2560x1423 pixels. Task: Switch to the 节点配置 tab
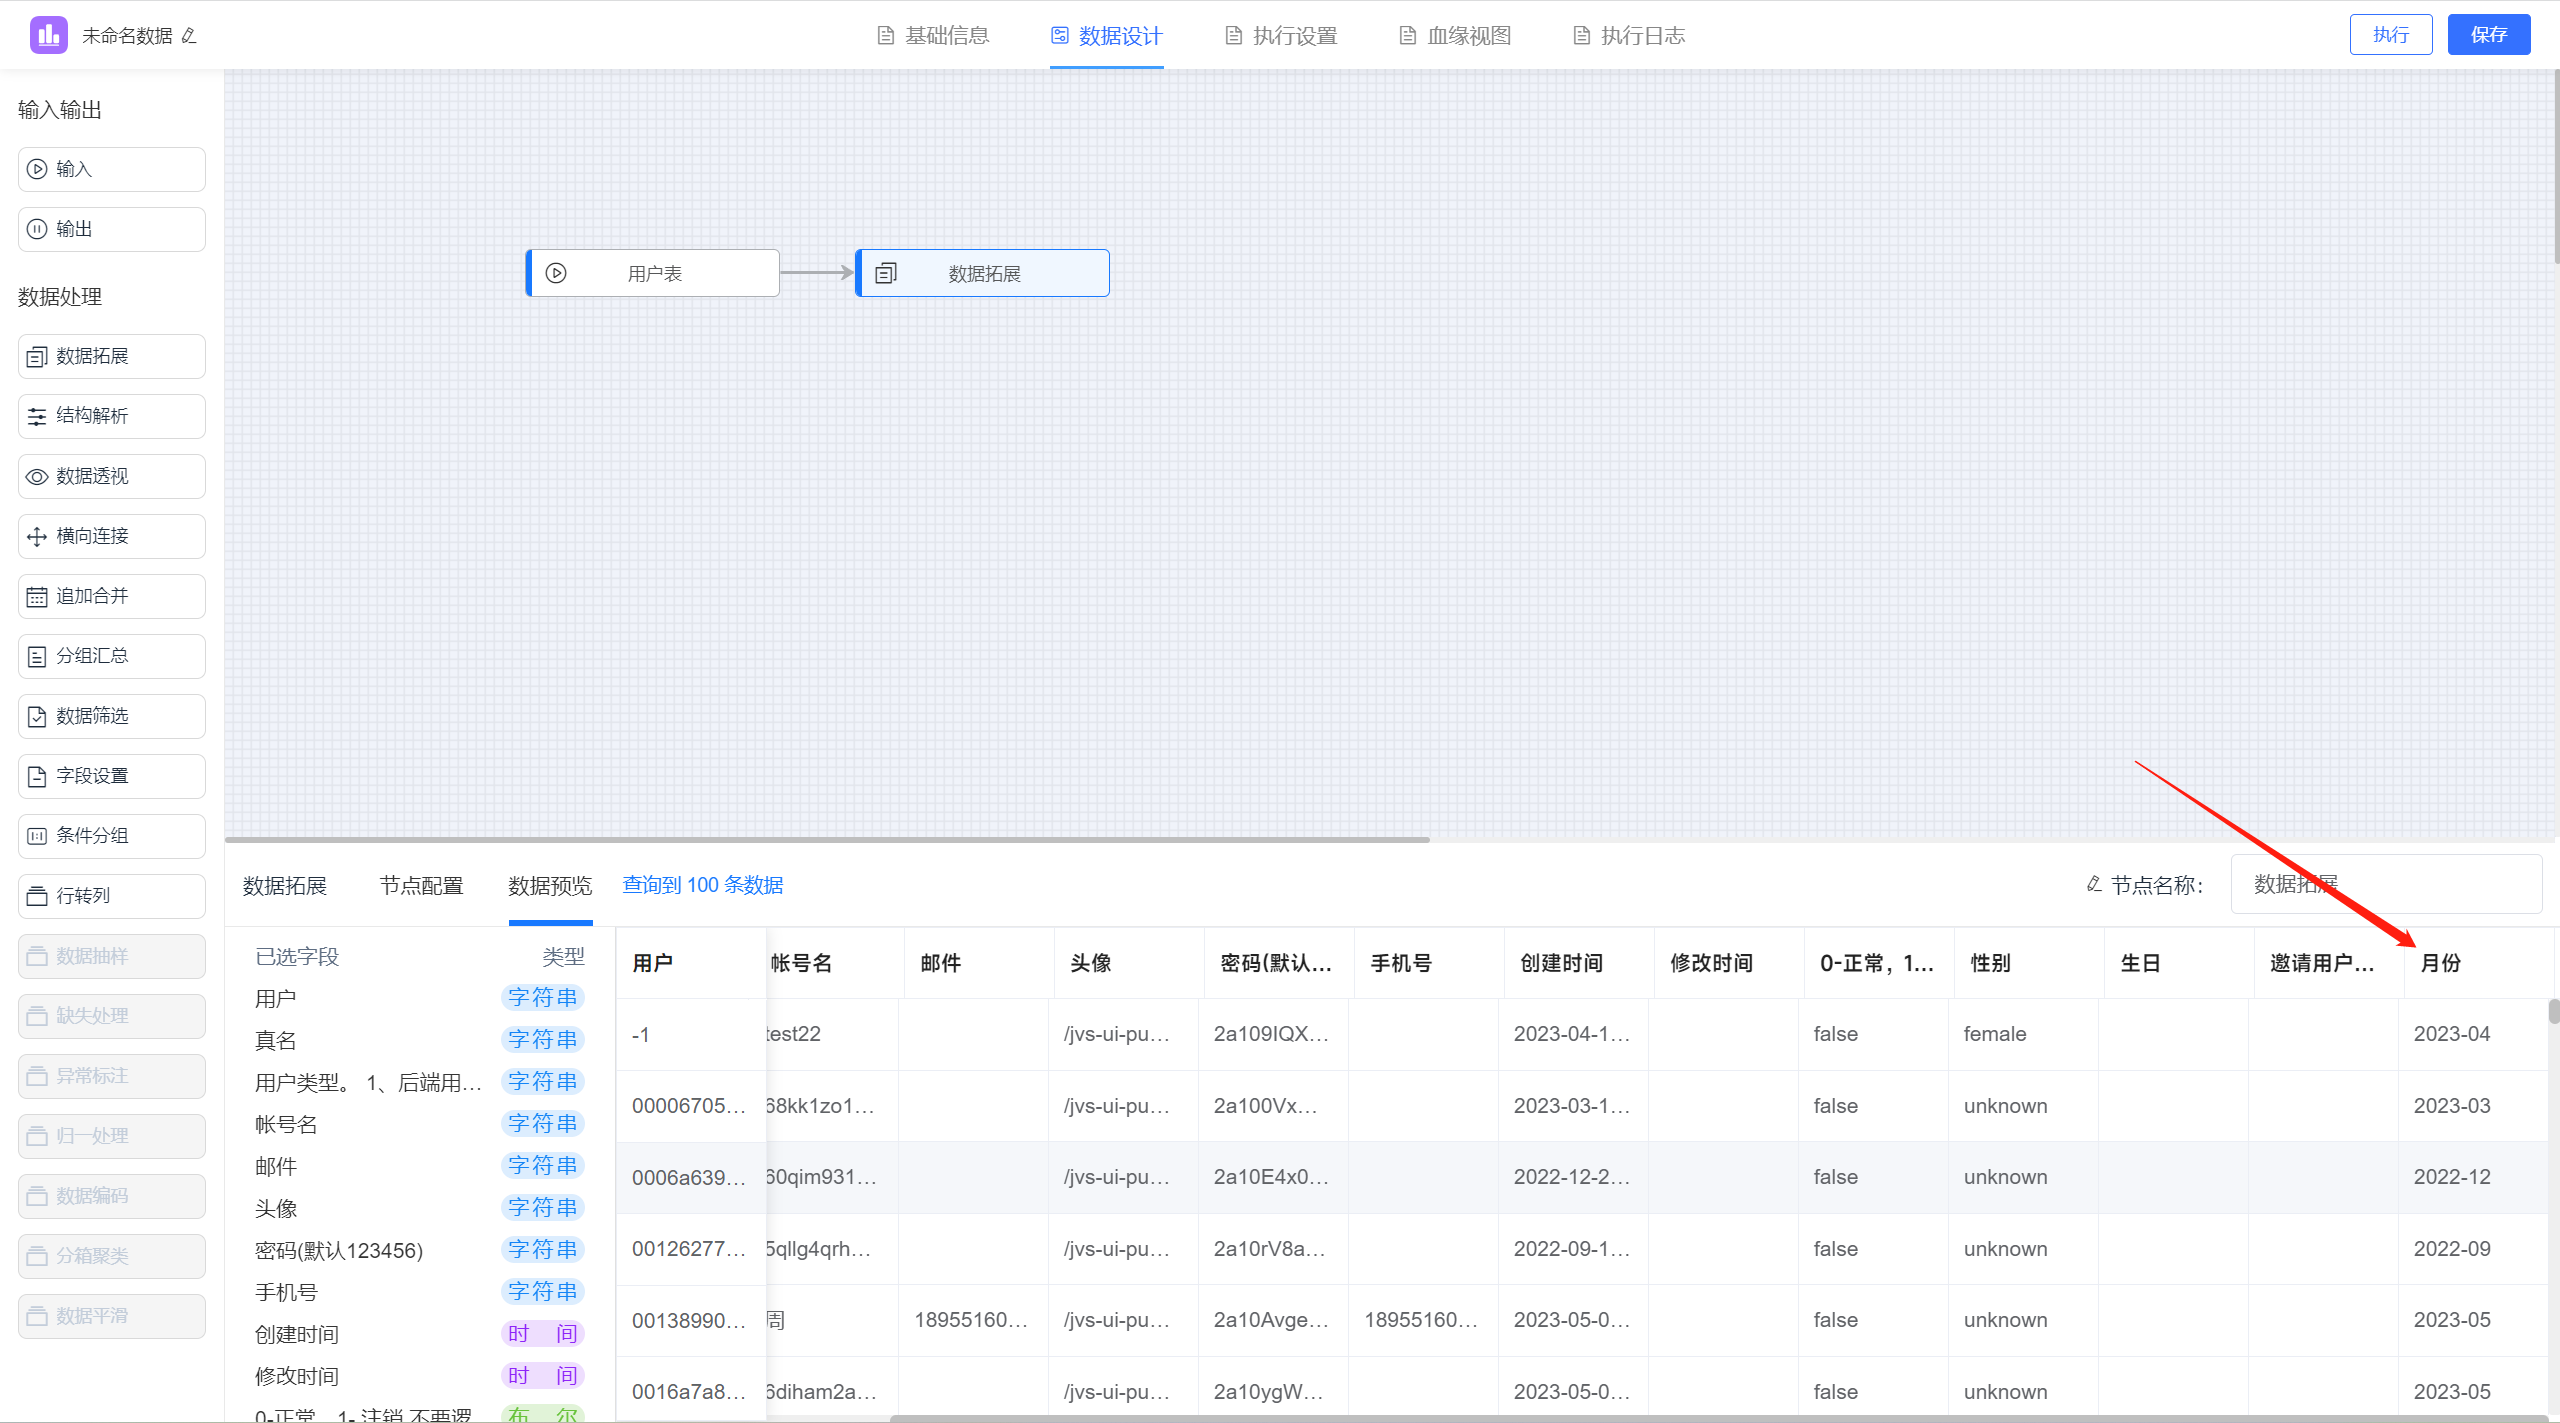click(422, 885)
